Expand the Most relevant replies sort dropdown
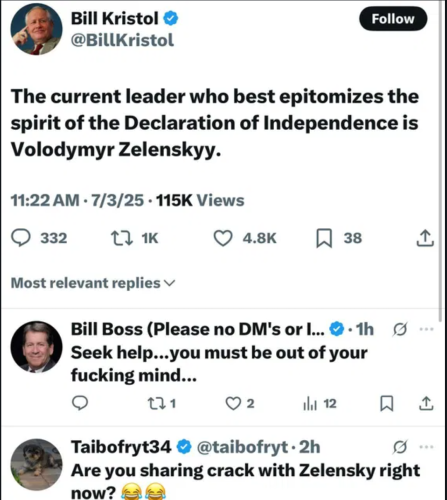447x500 pixels. 93,283
